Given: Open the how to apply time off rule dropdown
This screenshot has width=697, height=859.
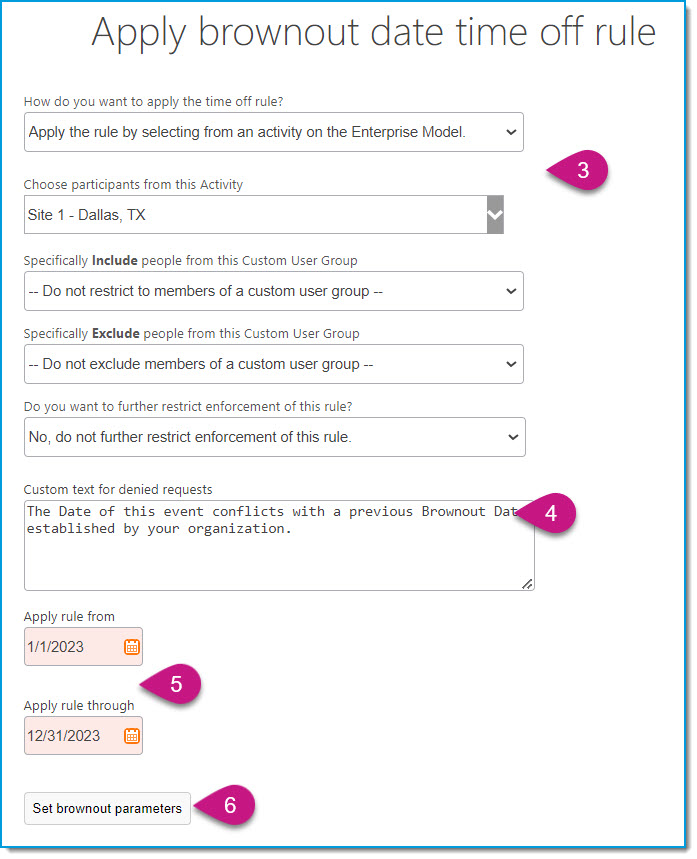Looking at the screenshot, I should [x=273, y=132].
